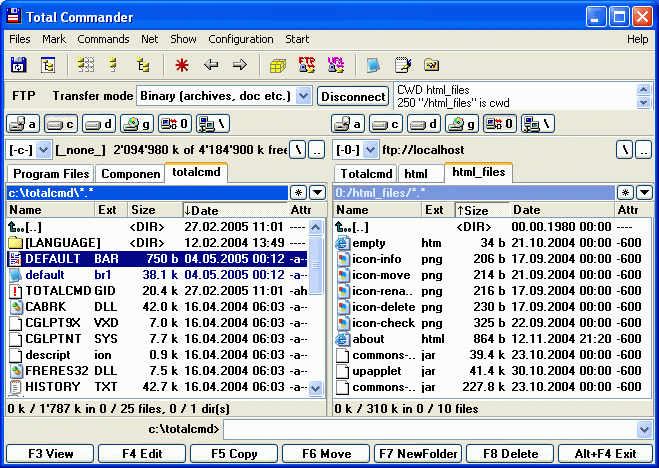
Task: Click the FTP connect toolbar icon
Action: click(307, 65)
